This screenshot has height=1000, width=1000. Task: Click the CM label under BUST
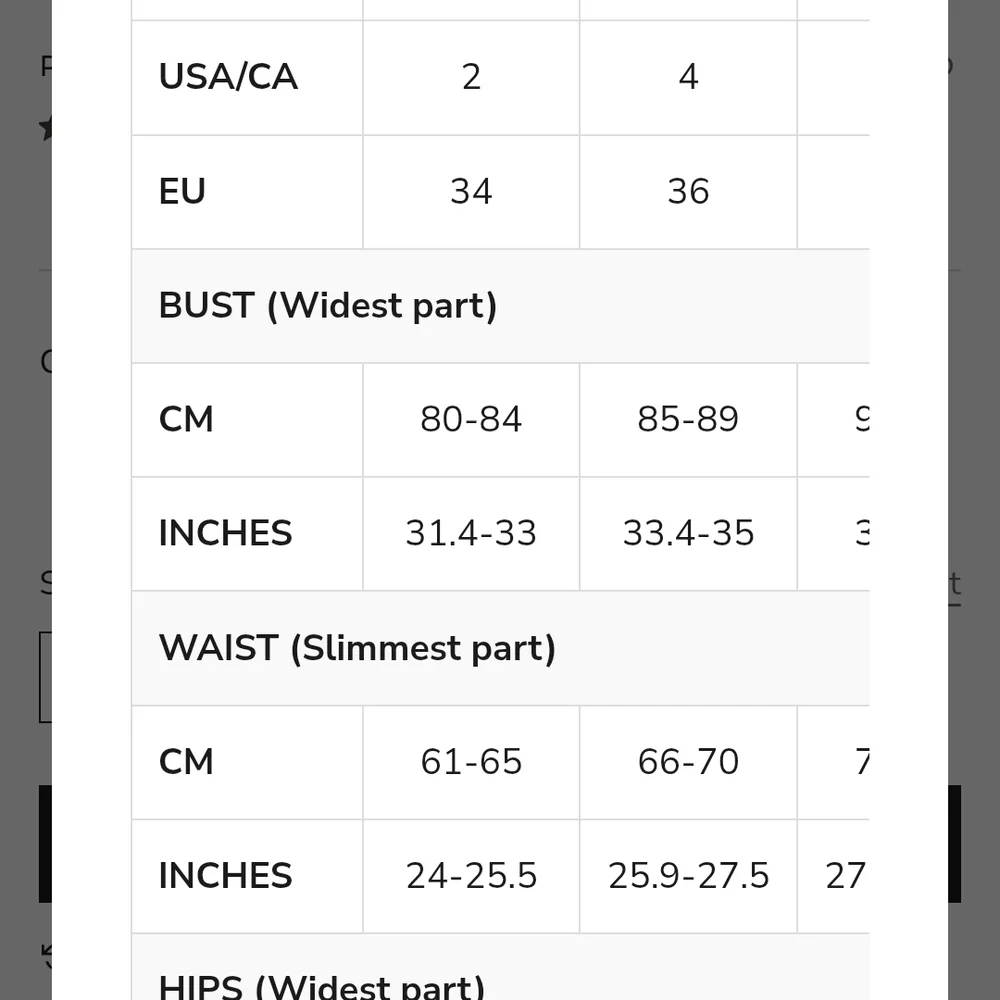tap(186, 419)
